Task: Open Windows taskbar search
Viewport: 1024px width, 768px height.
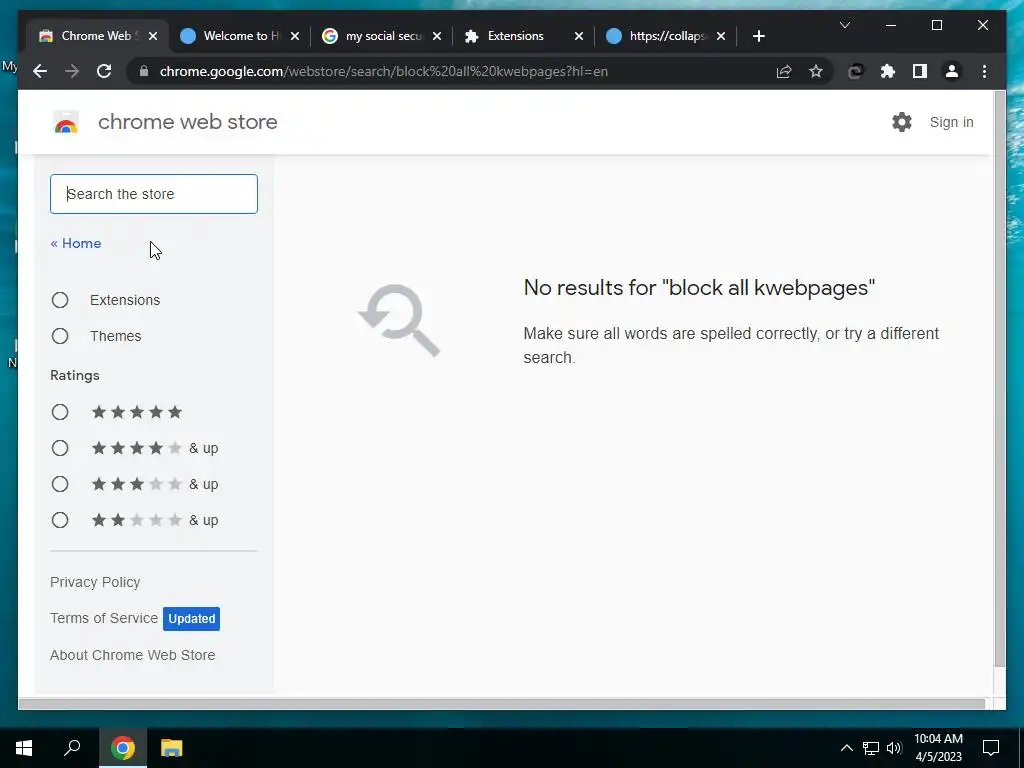Action: (x=72, y=748)
